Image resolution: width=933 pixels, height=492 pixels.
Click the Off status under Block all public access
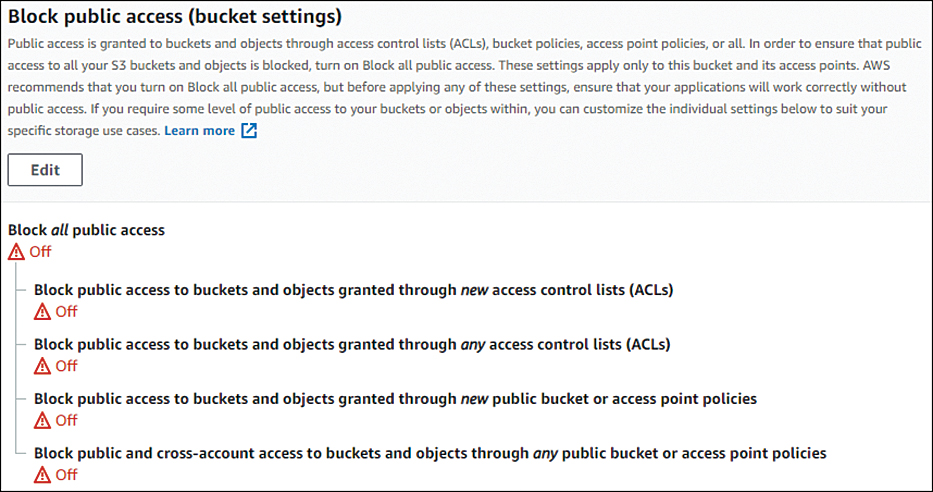(40, 252)
